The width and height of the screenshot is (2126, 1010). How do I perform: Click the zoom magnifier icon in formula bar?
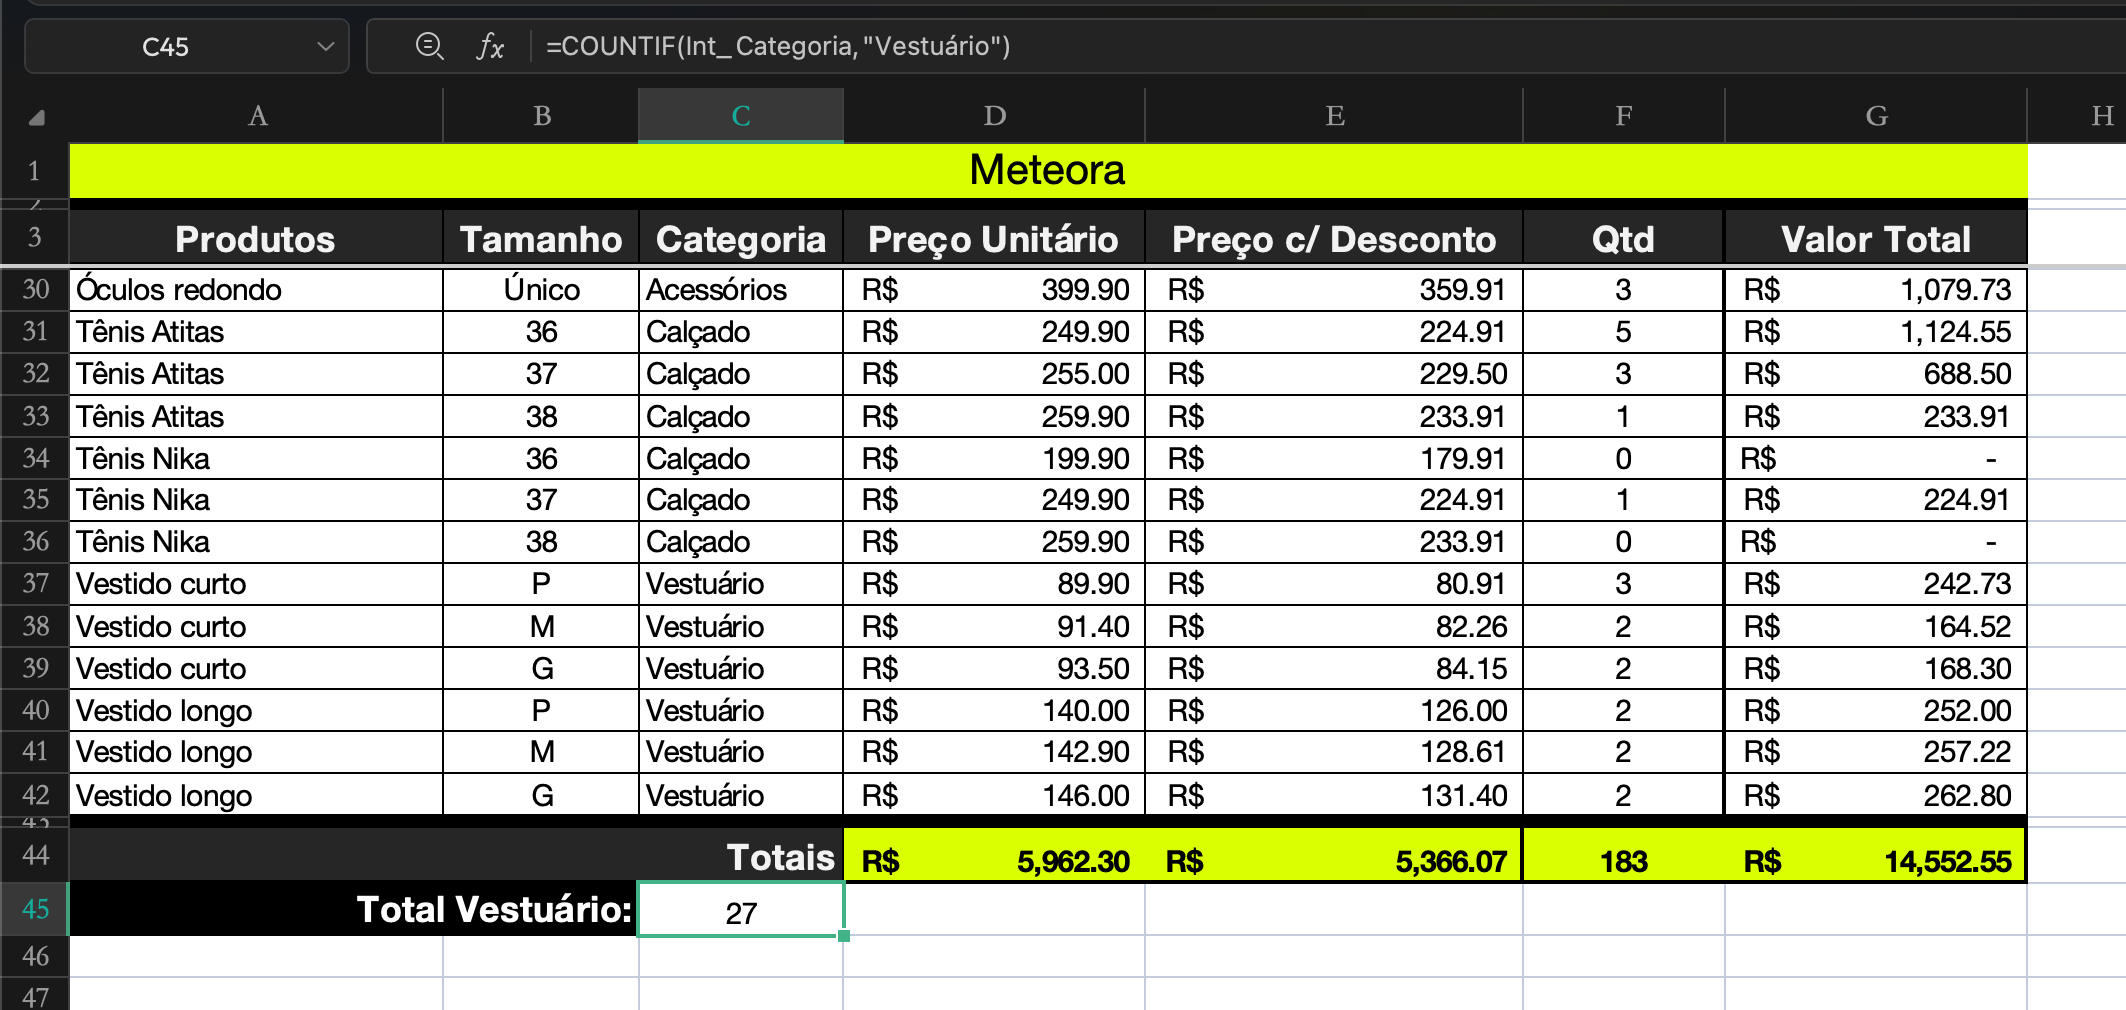tap(429, 46)
